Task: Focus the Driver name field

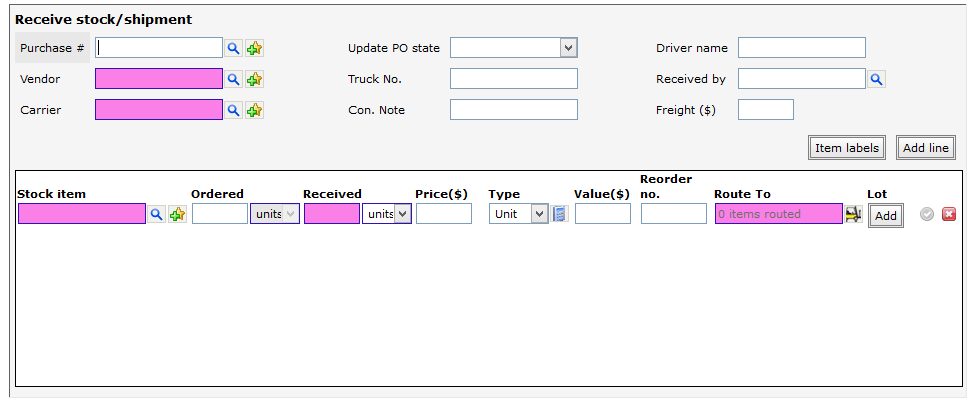Action: point(802,48)
